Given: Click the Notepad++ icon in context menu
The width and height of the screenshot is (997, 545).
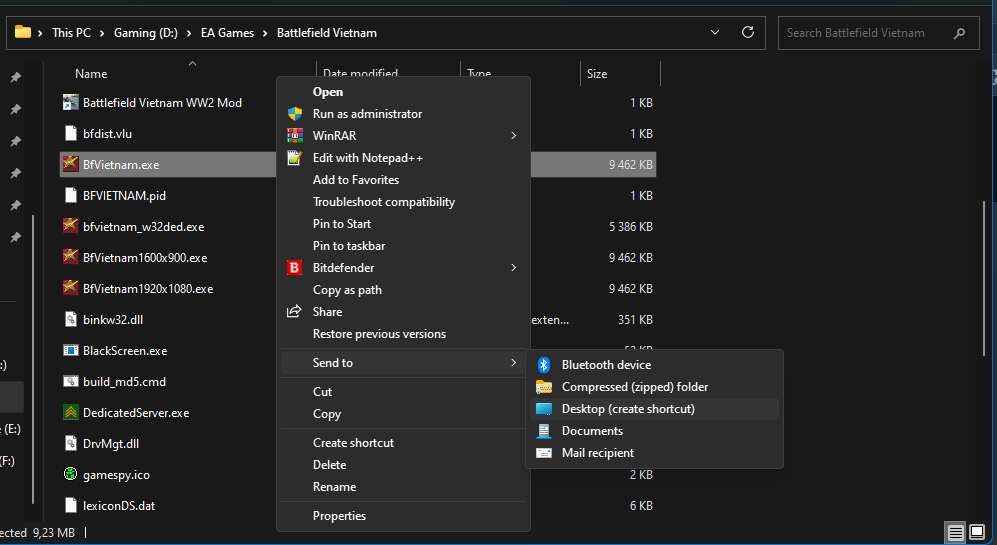Looking at the screenshot, I should tap(294, 158).
